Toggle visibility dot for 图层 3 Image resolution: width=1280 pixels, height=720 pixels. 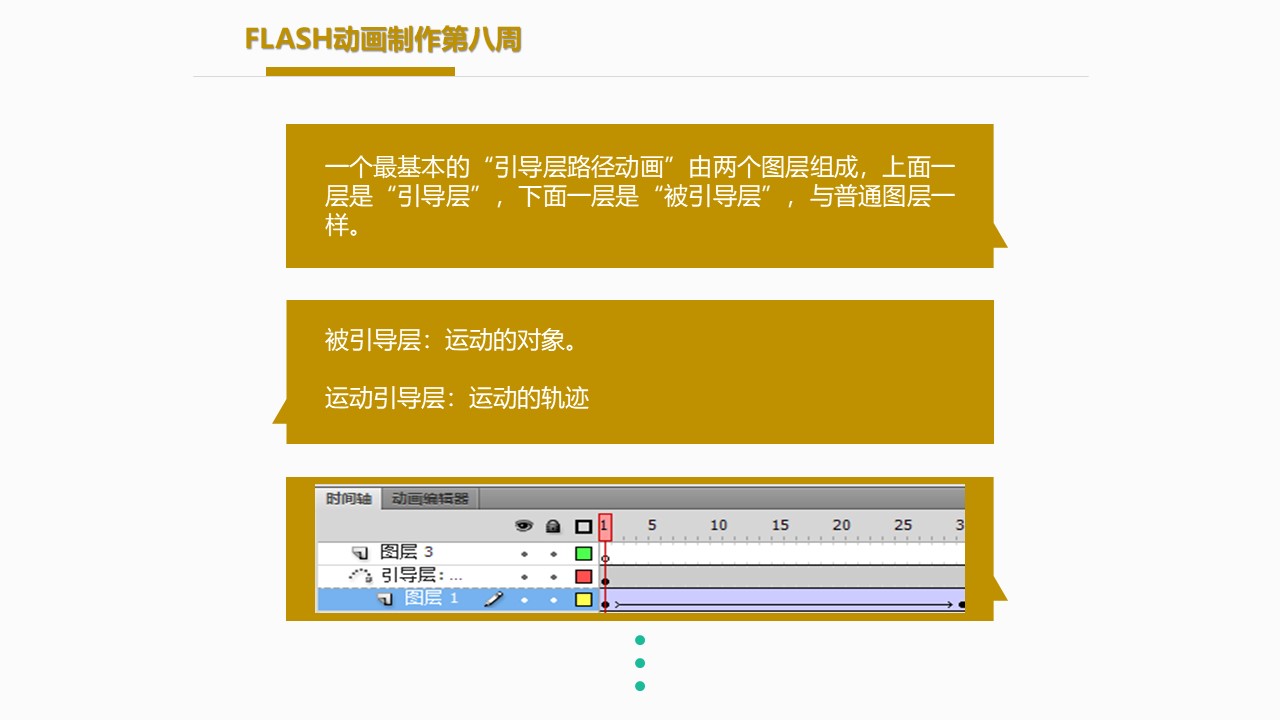coord(524,553)
